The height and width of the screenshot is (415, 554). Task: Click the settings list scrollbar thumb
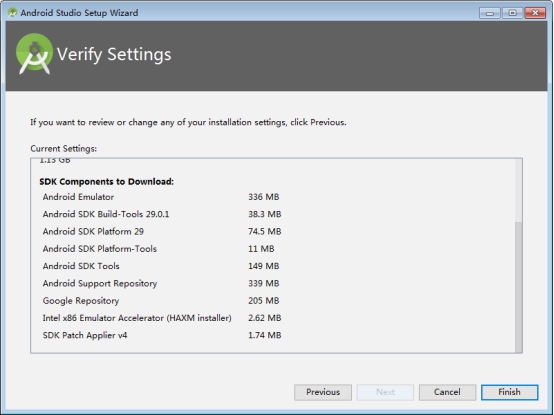coord(518,287)
